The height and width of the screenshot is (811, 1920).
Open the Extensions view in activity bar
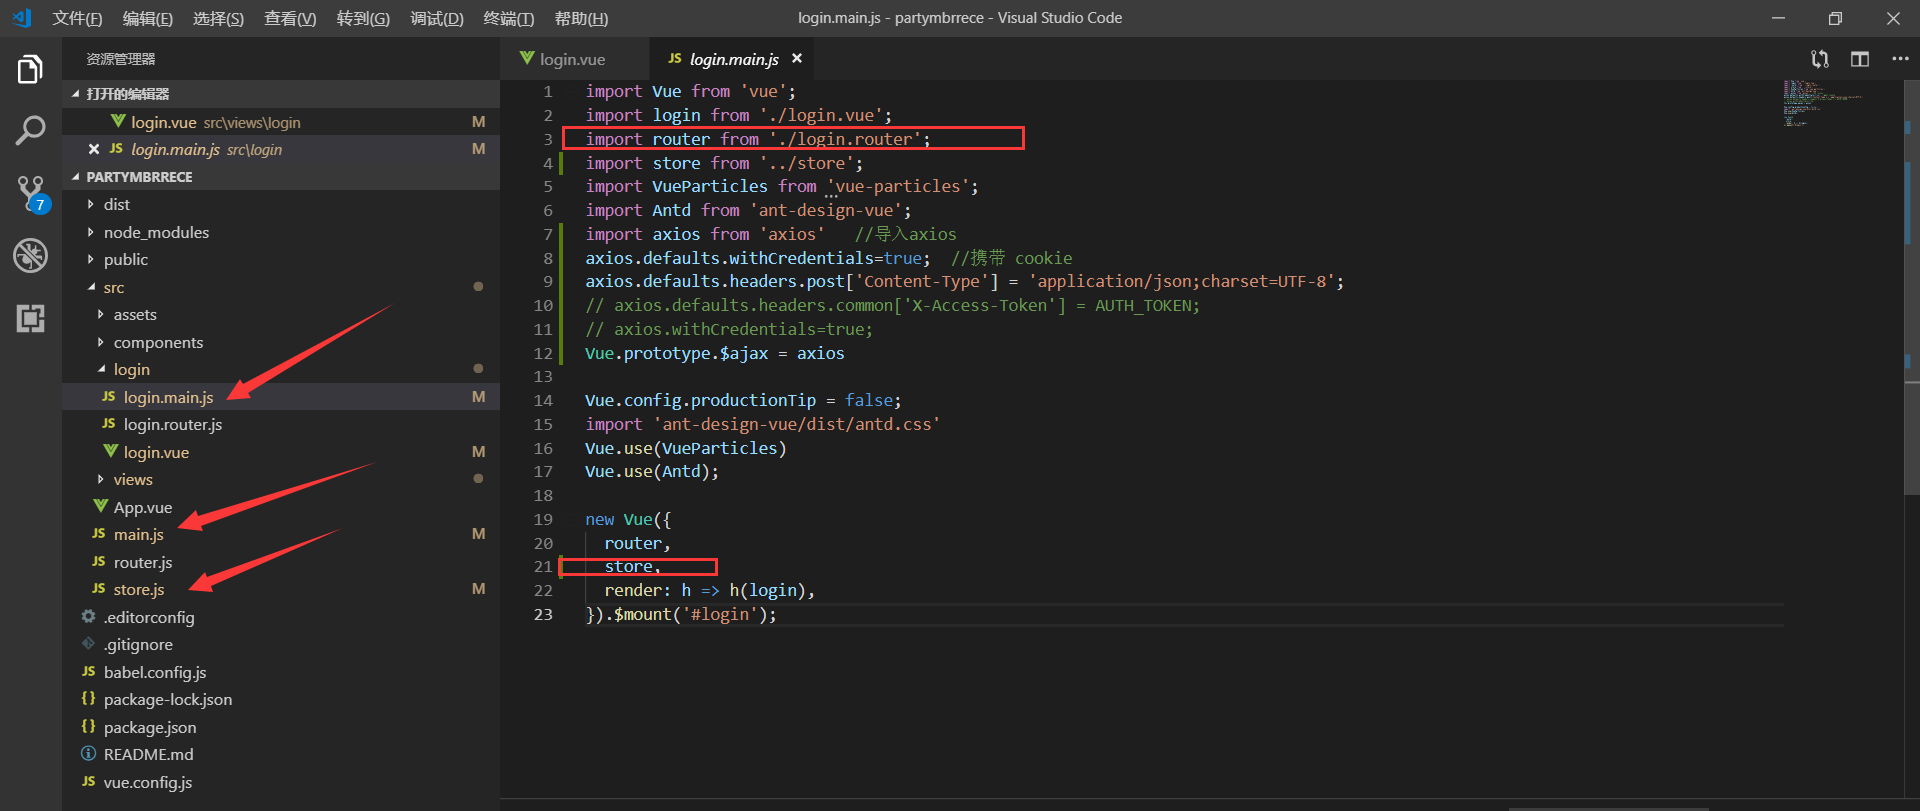(x=30, y=318)
